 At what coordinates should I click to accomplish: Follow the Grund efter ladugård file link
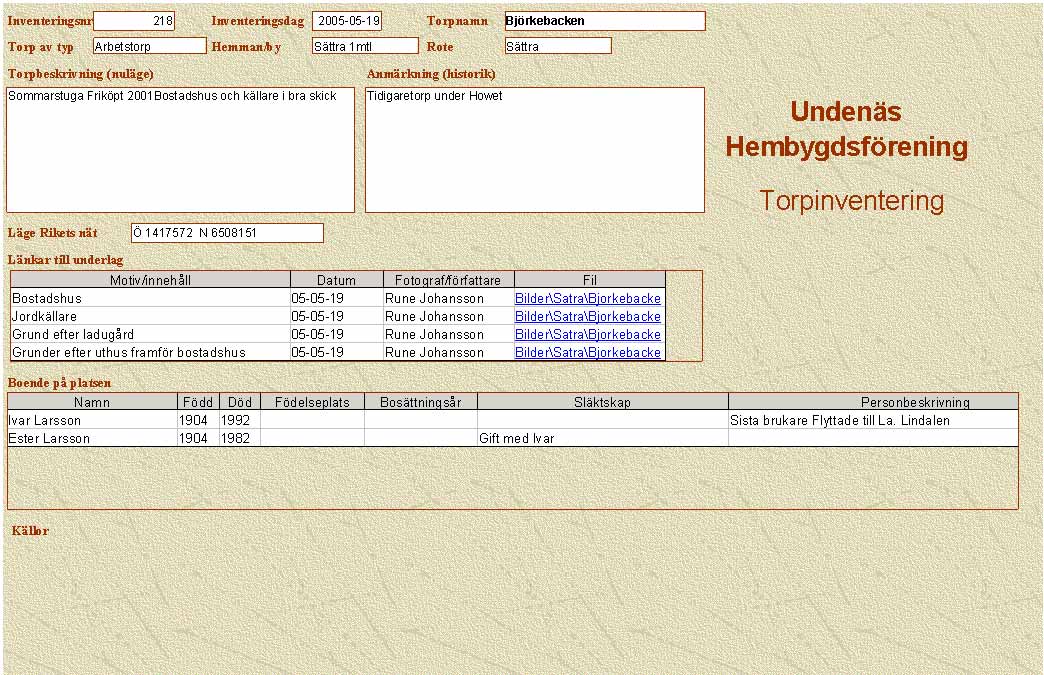click(587, 335)
